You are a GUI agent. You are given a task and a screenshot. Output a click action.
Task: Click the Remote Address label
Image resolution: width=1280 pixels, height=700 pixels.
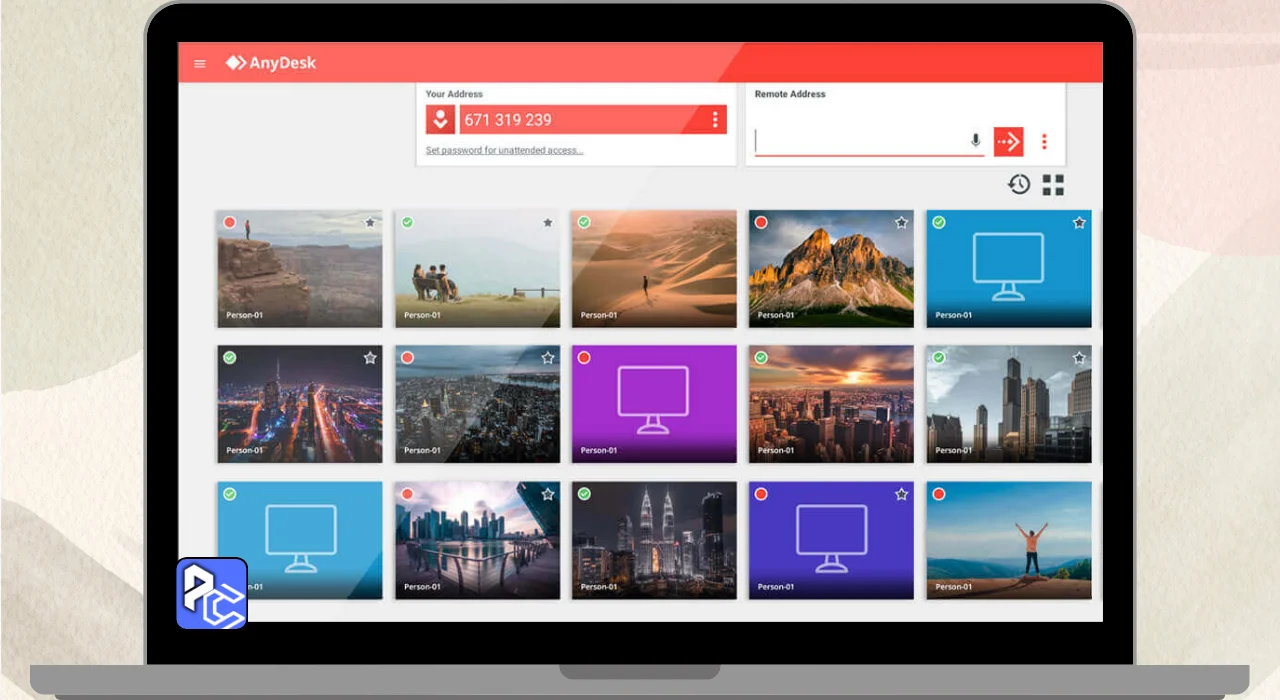coord(790,94)
